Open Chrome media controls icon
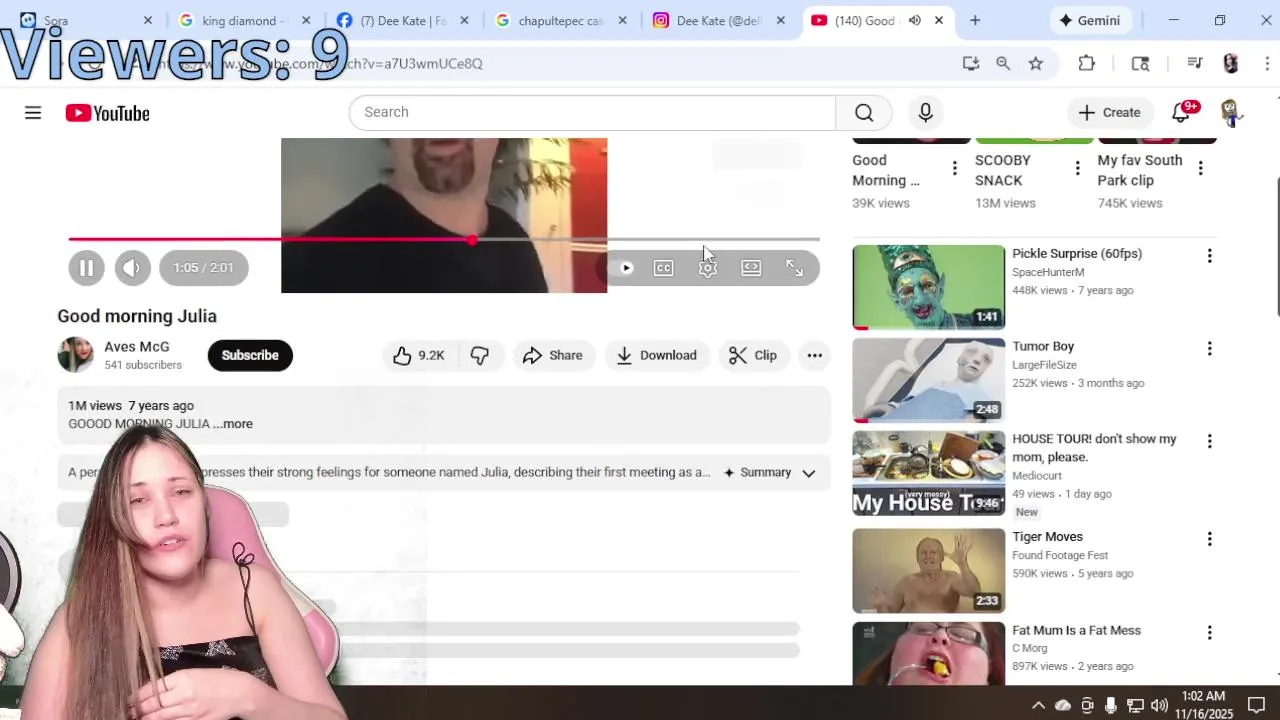The width and height of the screenshot is (1280, 720). (1194, 63)
